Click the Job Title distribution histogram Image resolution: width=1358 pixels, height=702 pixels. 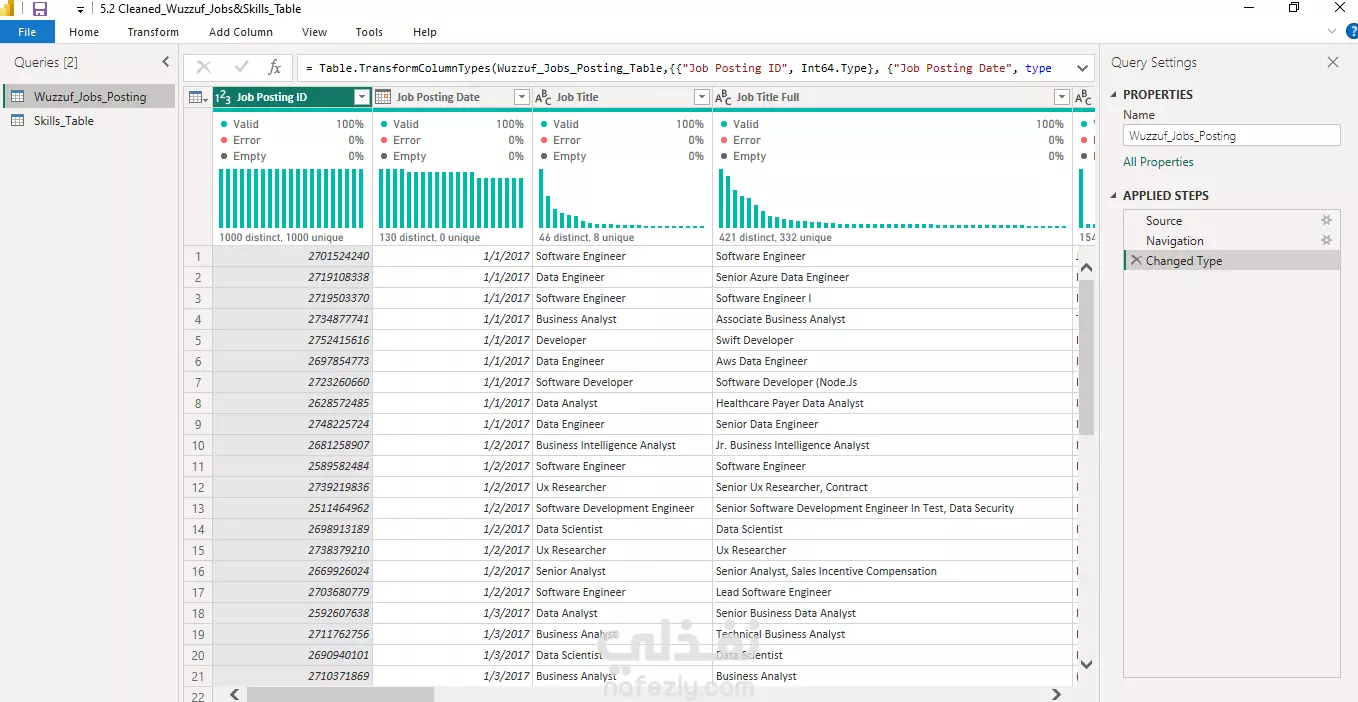(x=622, y=198)
